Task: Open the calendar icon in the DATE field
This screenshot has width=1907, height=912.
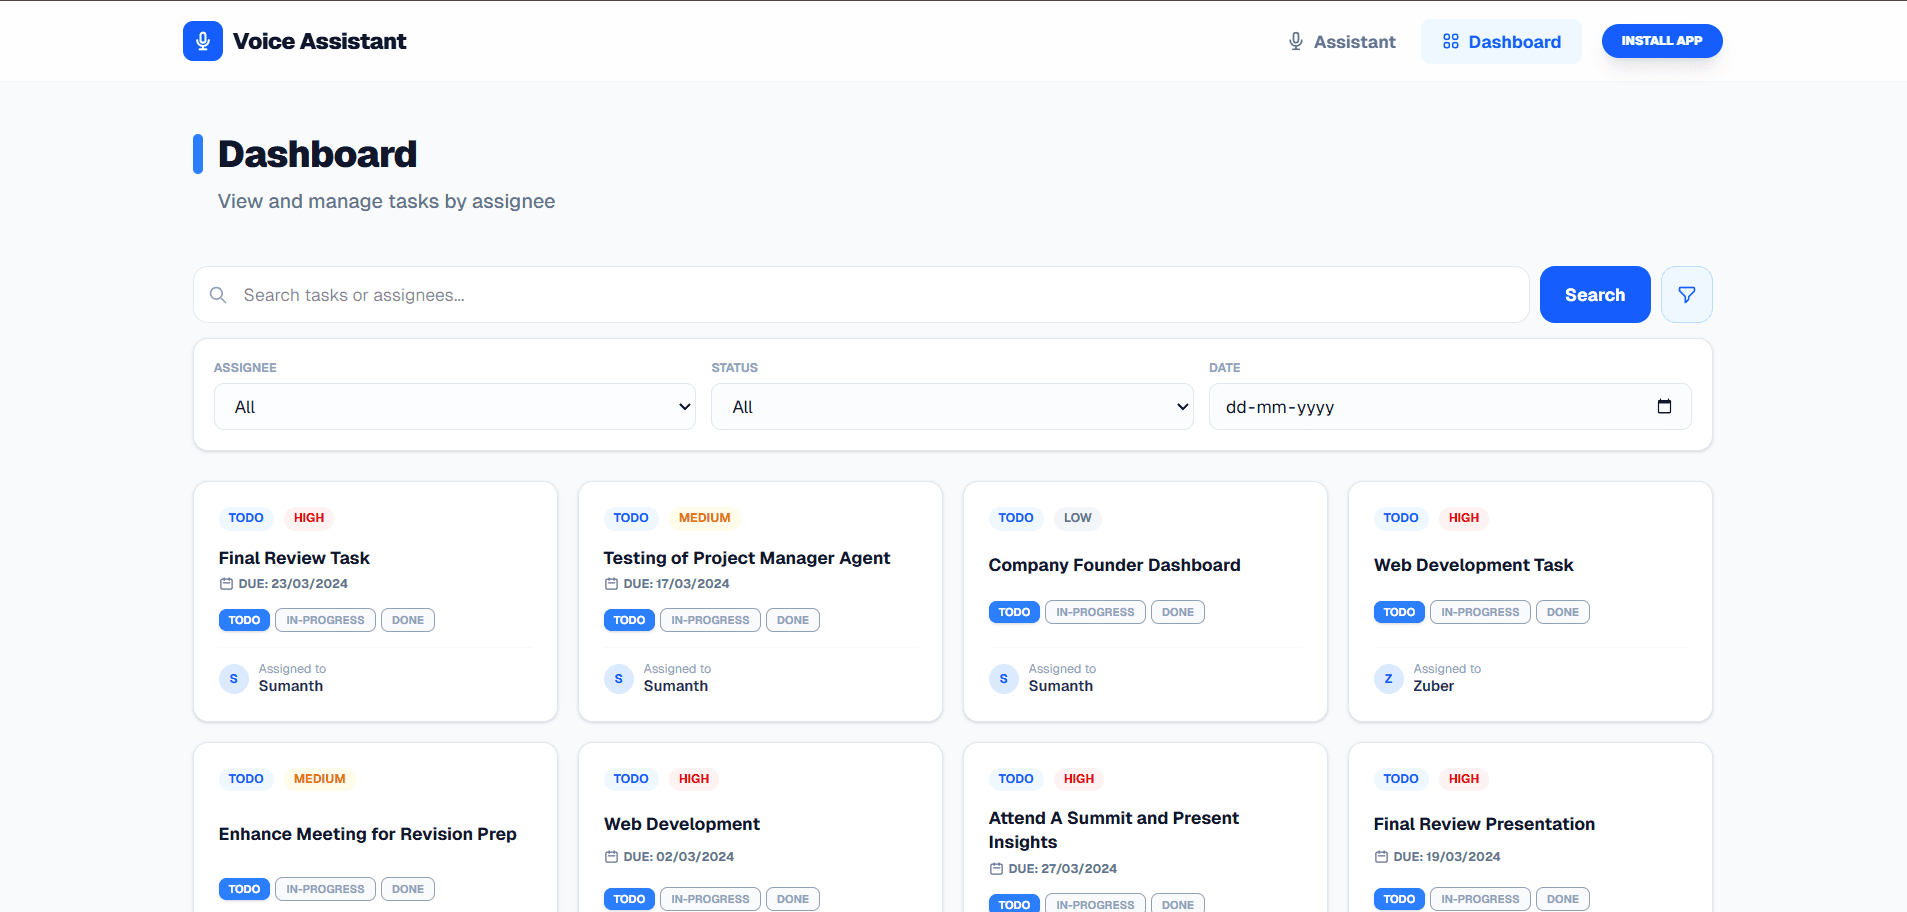Action: pos(1664,406)
